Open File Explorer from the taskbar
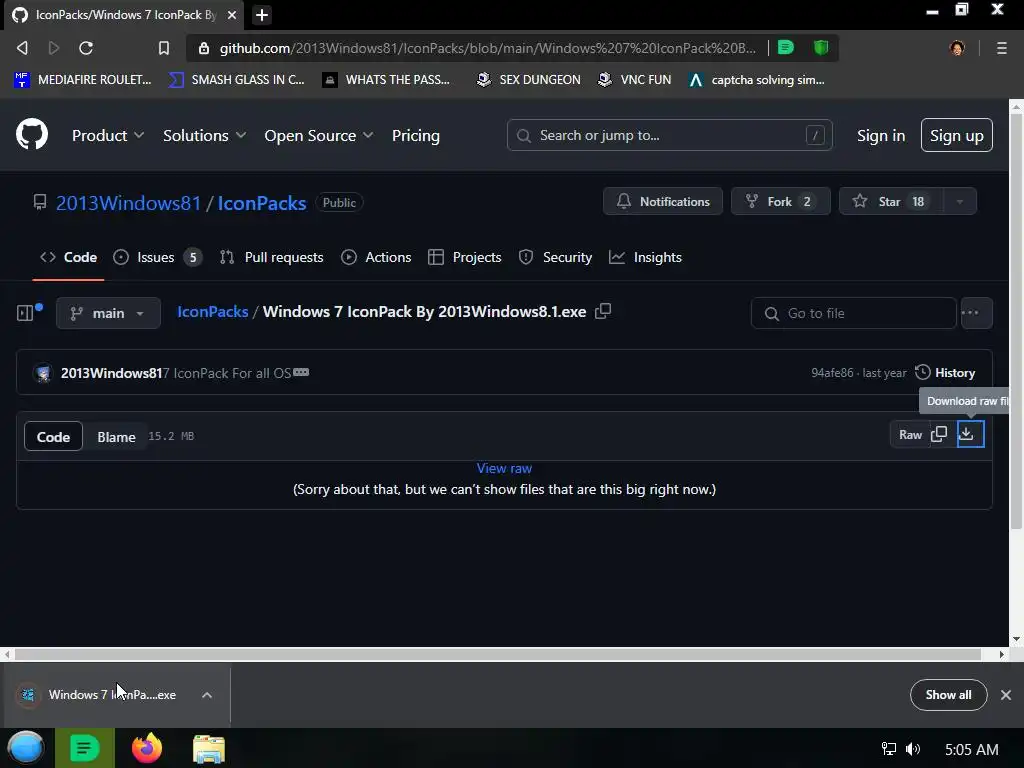This screenshot has width=1024, height=768. point(209,748)
